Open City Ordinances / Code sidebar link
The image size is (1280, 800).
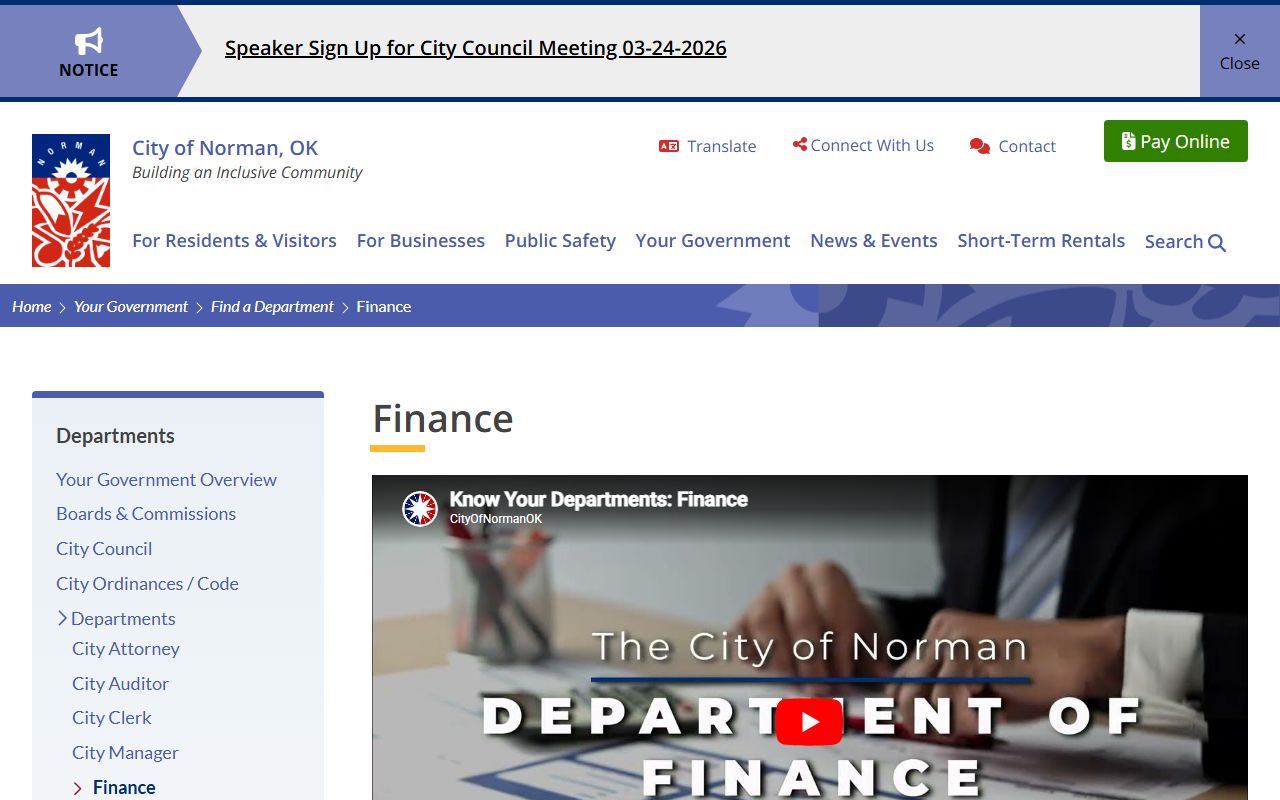point(147,583)
